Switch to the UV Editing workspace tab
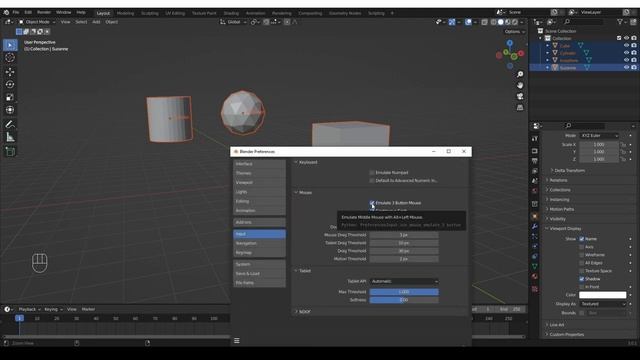Image resolution: width=640 pixels, height=360 pixels. [175, 13]
